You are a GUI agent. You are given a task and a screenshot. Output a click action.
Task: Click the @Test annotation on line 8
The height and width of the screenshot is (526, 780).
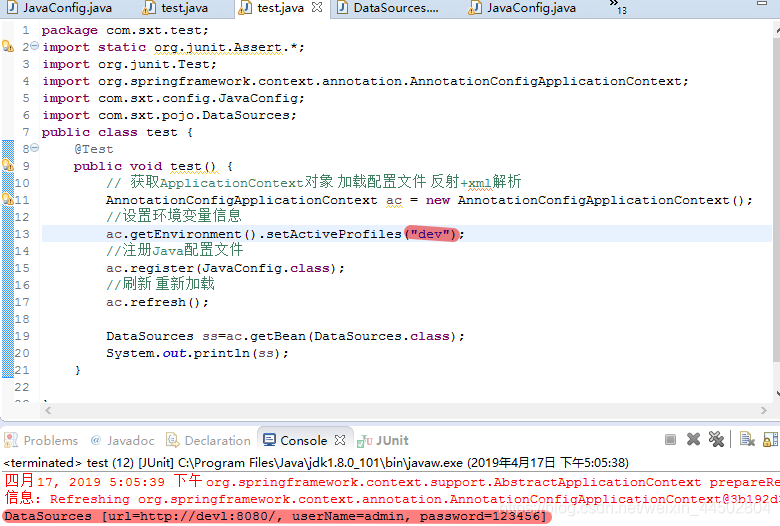coord(94,149)
